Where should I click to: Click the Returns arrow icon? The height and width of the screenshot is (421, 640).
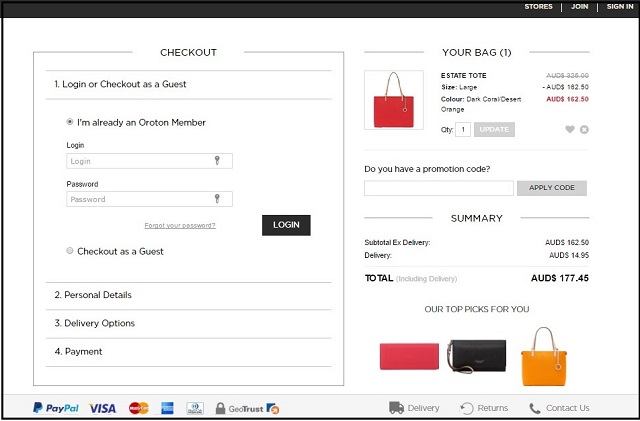467,408
